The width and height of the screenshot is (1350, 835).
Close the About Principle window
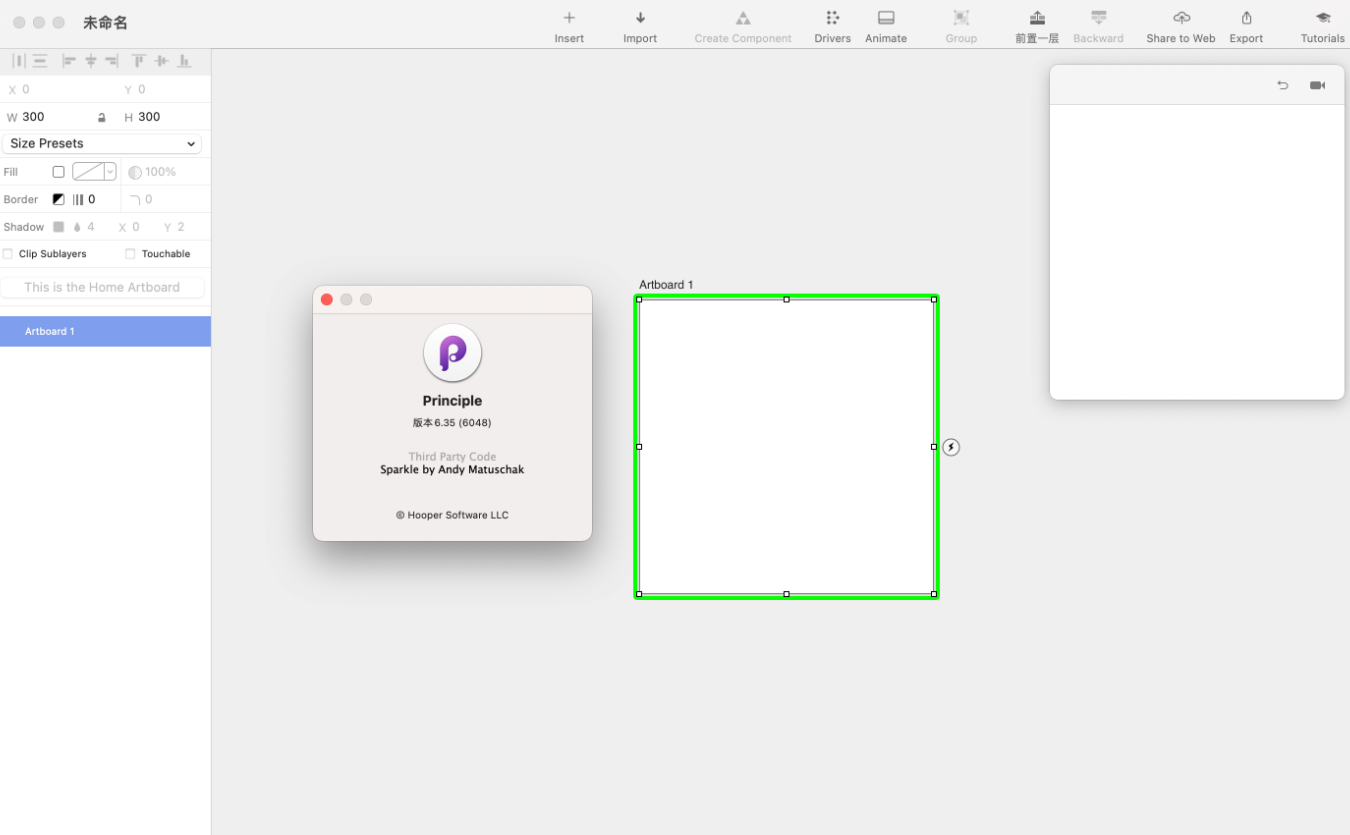(x=326, y=300)
